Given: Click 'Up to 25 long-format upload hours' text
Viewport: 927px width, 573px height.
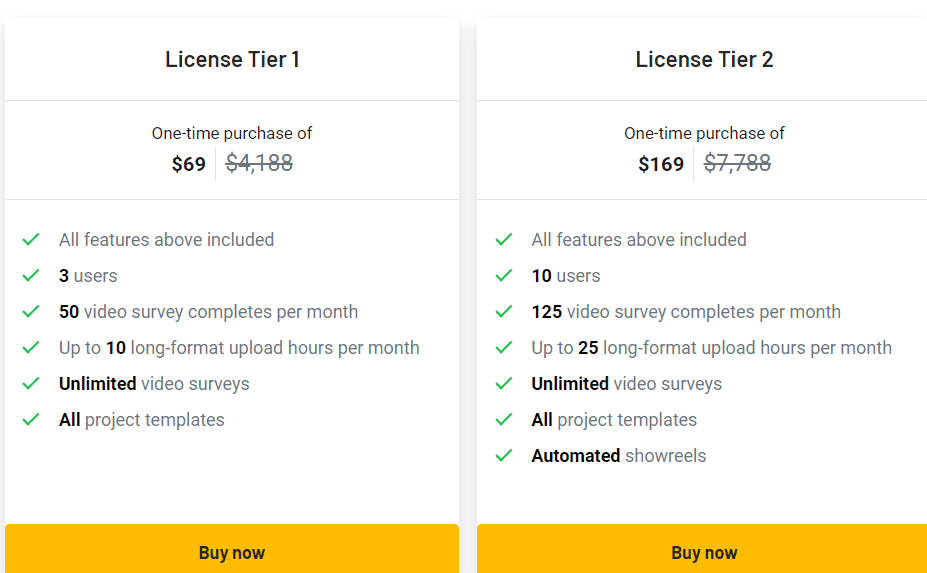Looking at the screenshot, I should click(711, 348).
